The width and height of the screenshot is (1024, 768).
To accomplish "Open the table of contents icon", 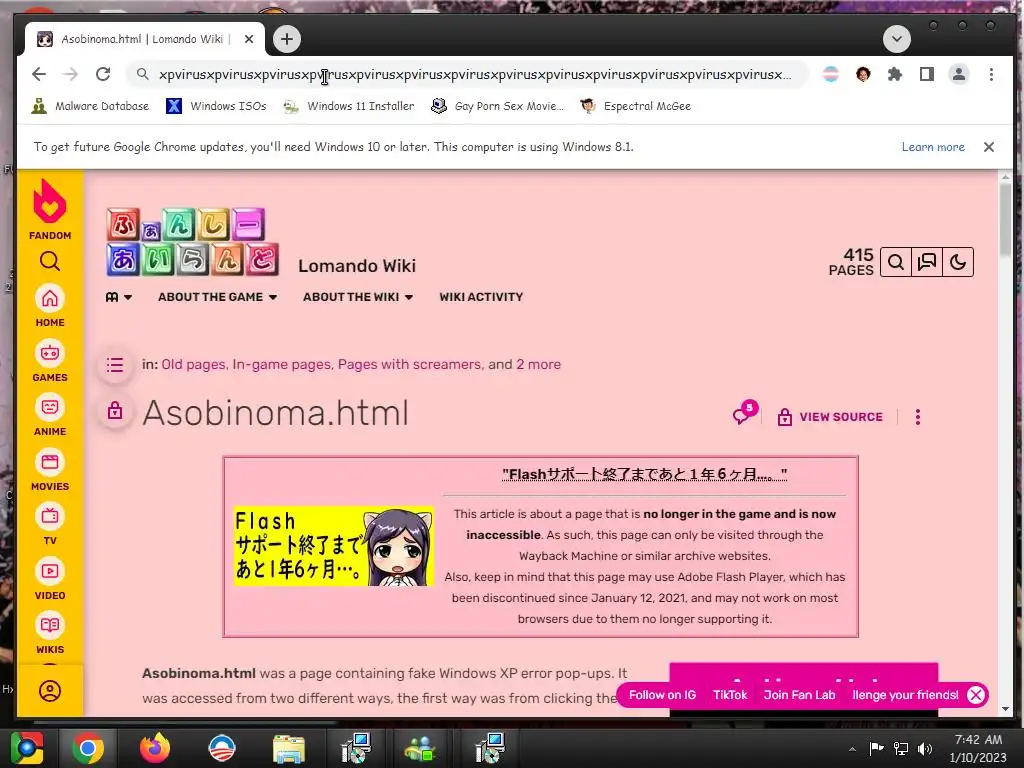I will [115, 364].
